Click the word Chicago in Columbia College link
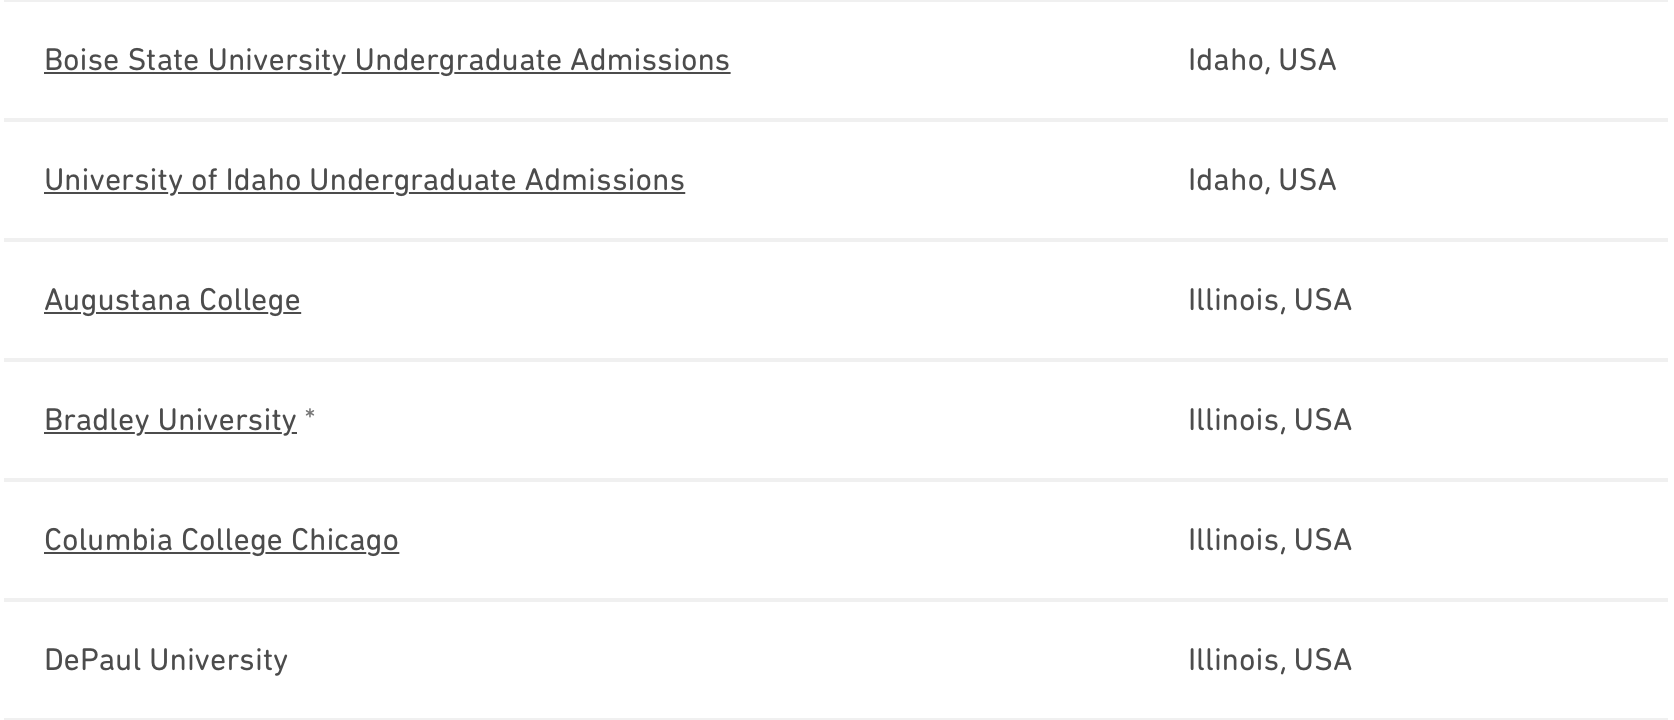 [x=345, y=540]
